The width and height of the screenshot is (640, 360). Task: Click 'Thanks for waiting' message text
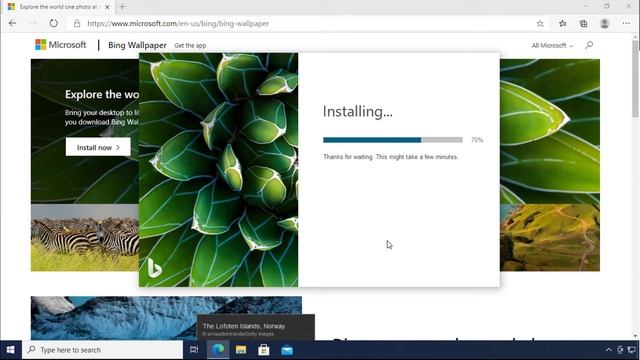[391, 157]
